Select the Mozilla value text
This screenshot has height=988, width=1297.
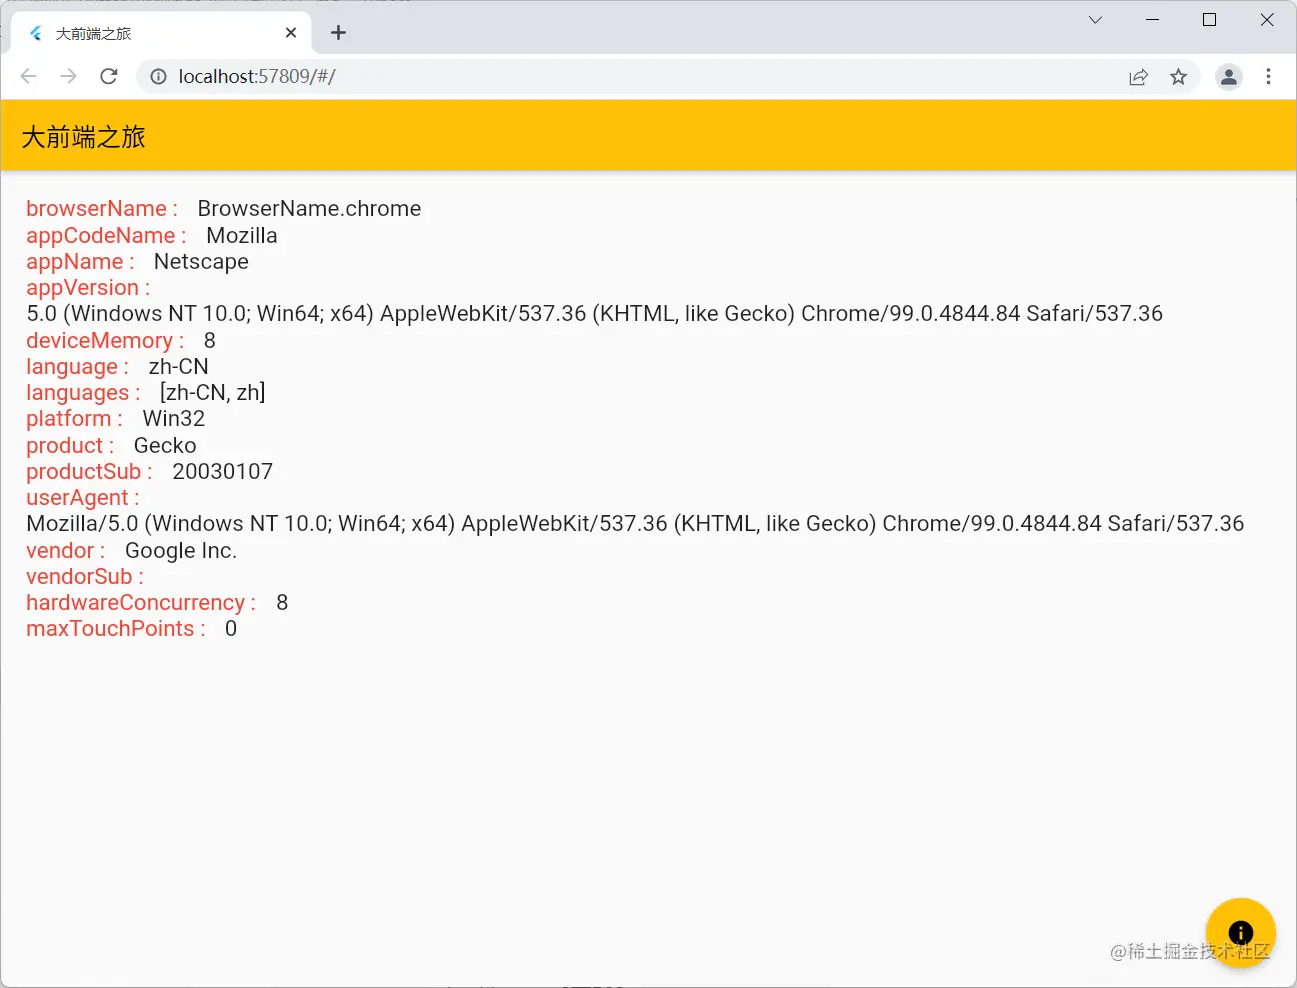[x=242, y=235]
